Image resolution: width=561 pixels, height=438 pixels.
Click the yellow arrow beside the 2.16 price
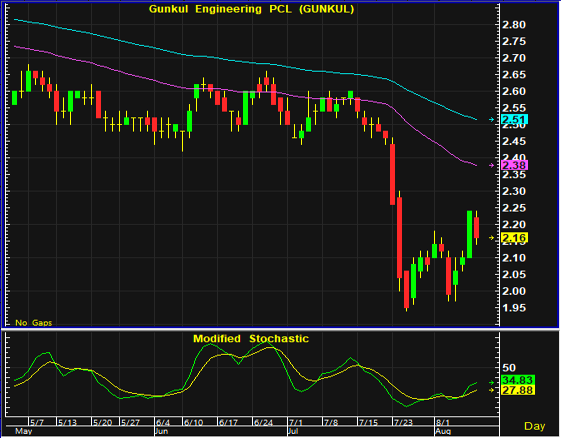coord(492,238)
